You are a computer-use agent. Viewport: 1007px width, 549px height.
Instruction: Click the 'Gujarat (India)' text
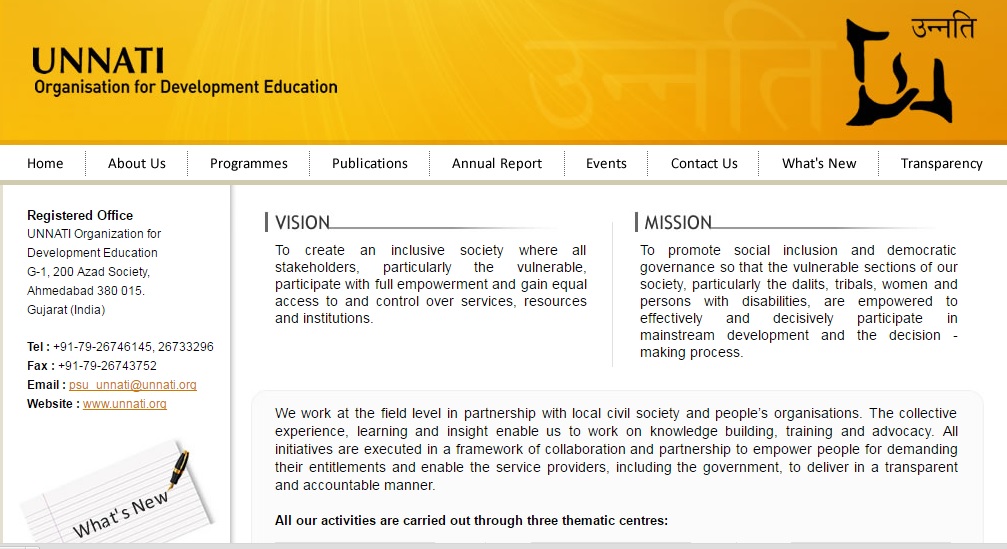point(66,309)
